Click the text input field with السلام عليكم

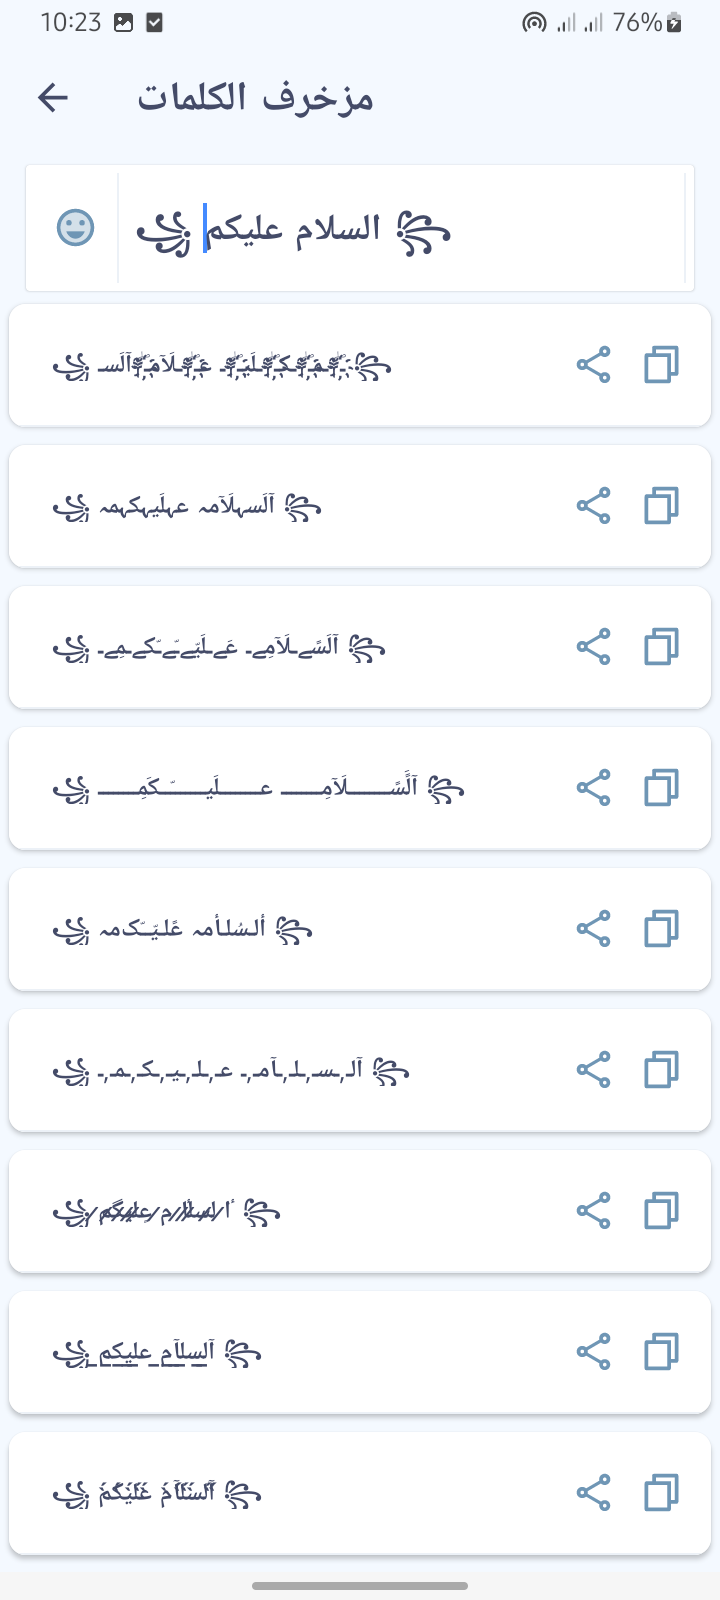click(400, 229)
